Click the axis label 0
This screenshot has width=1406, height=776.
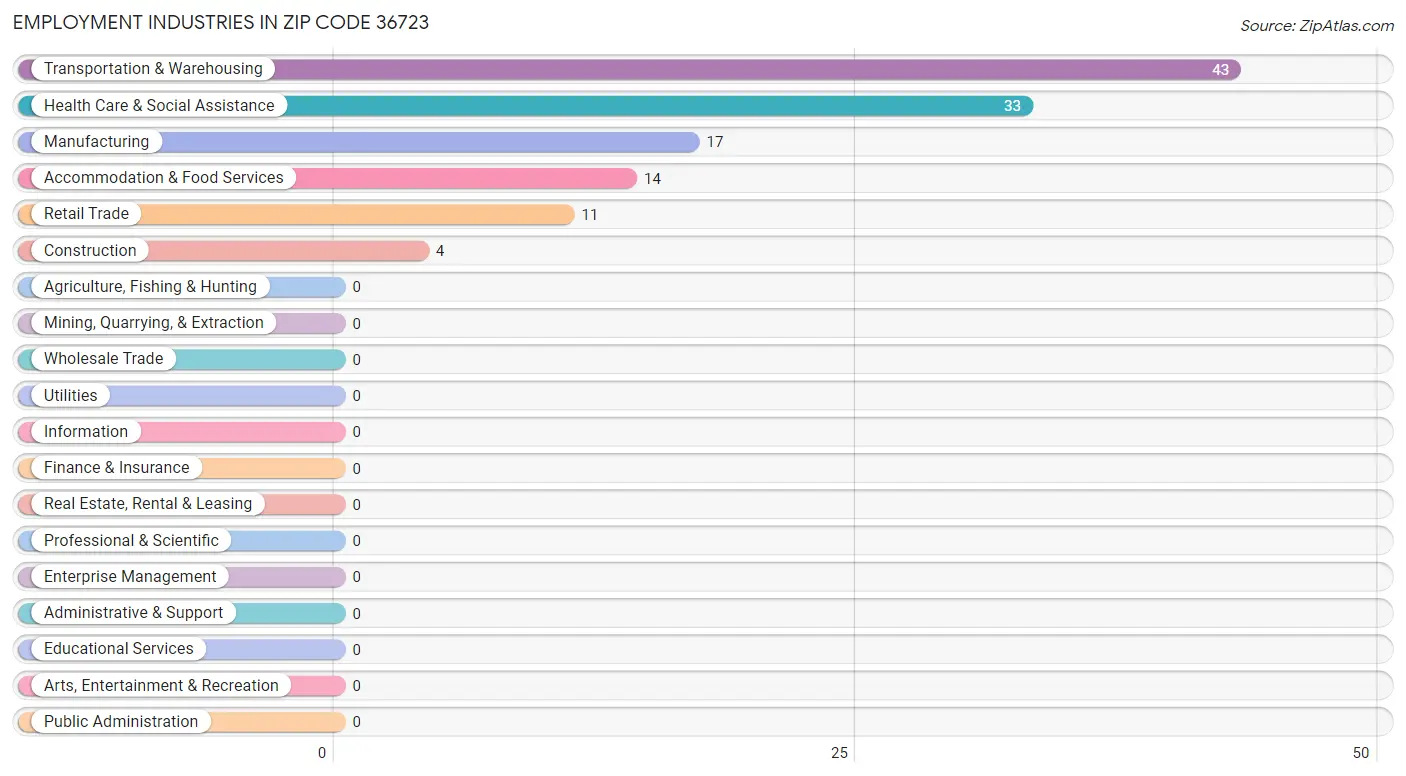point(322,753)
